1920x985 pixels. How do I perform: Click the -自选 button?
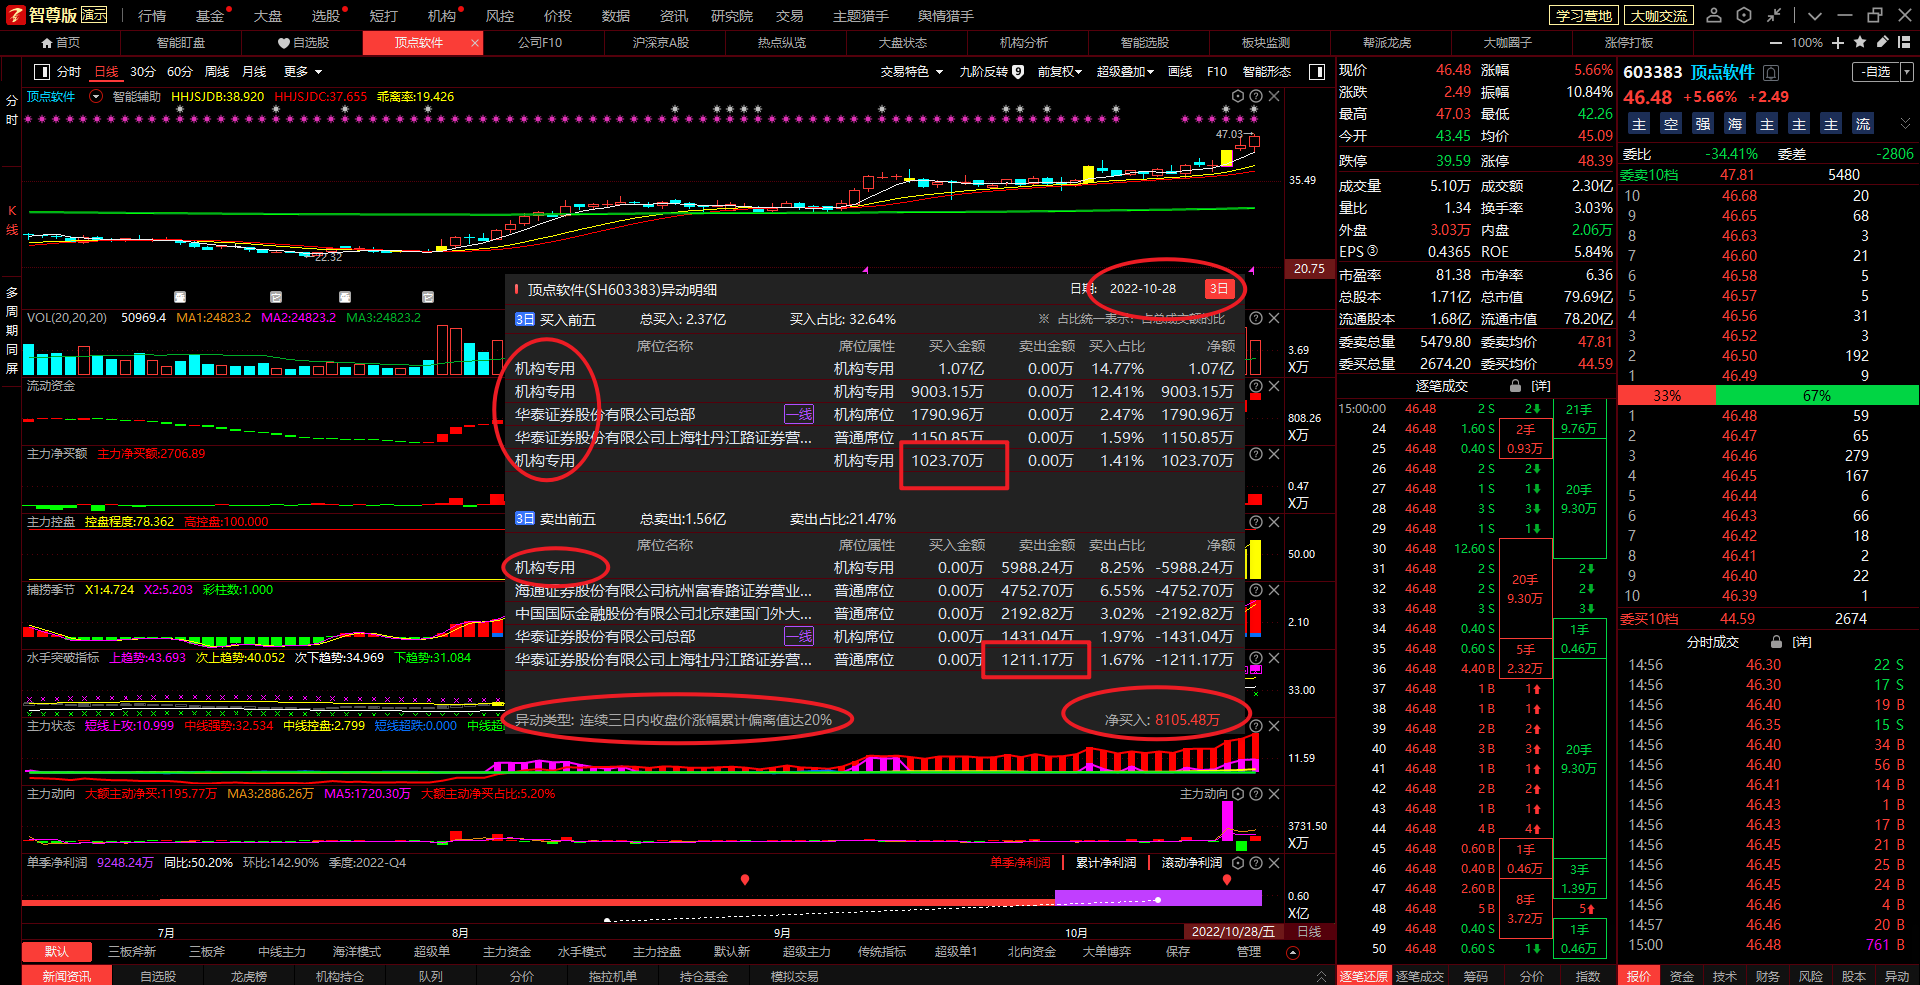click(x=1876, y=72)
